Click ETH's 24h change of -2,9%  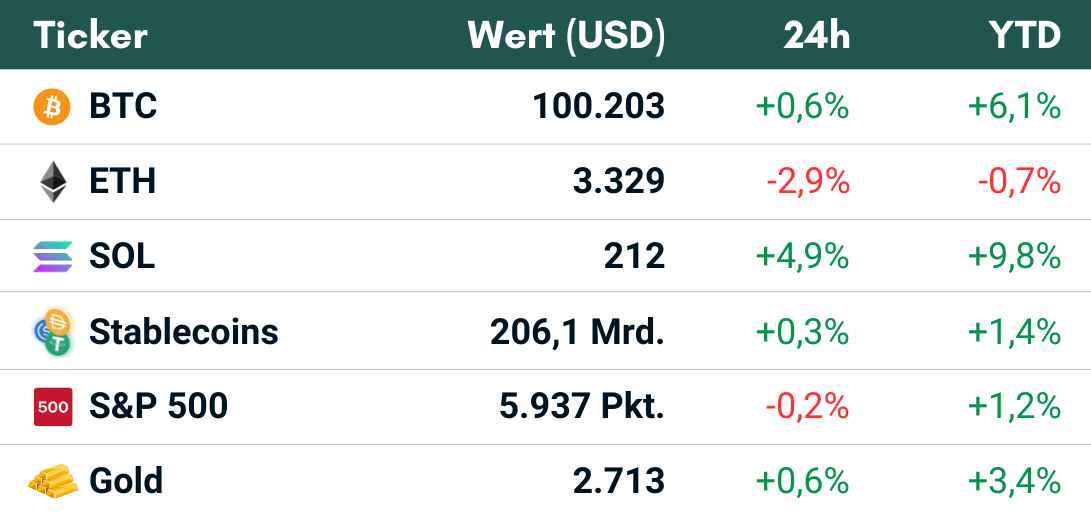click(807, 182)
